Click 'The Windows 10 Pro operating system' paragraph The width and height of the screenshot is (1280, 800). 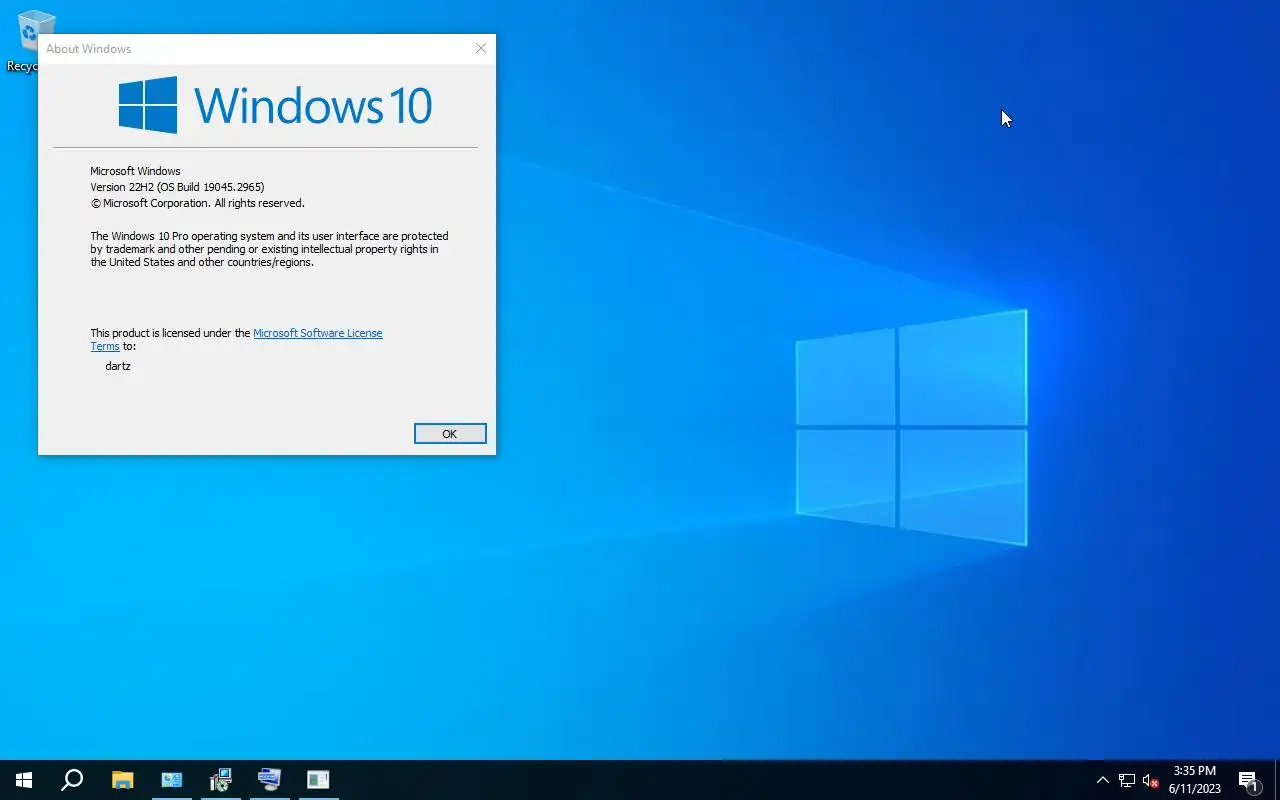pos(269,249)
